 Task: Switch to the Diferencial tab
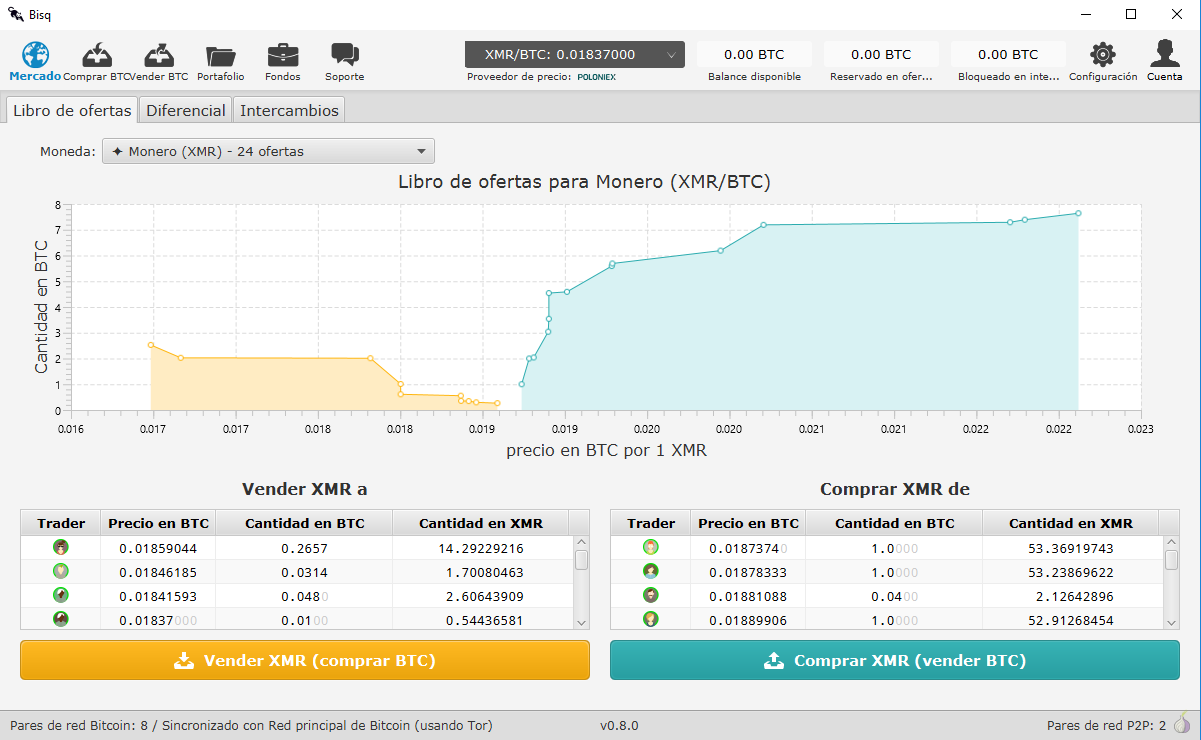(187, 110)
